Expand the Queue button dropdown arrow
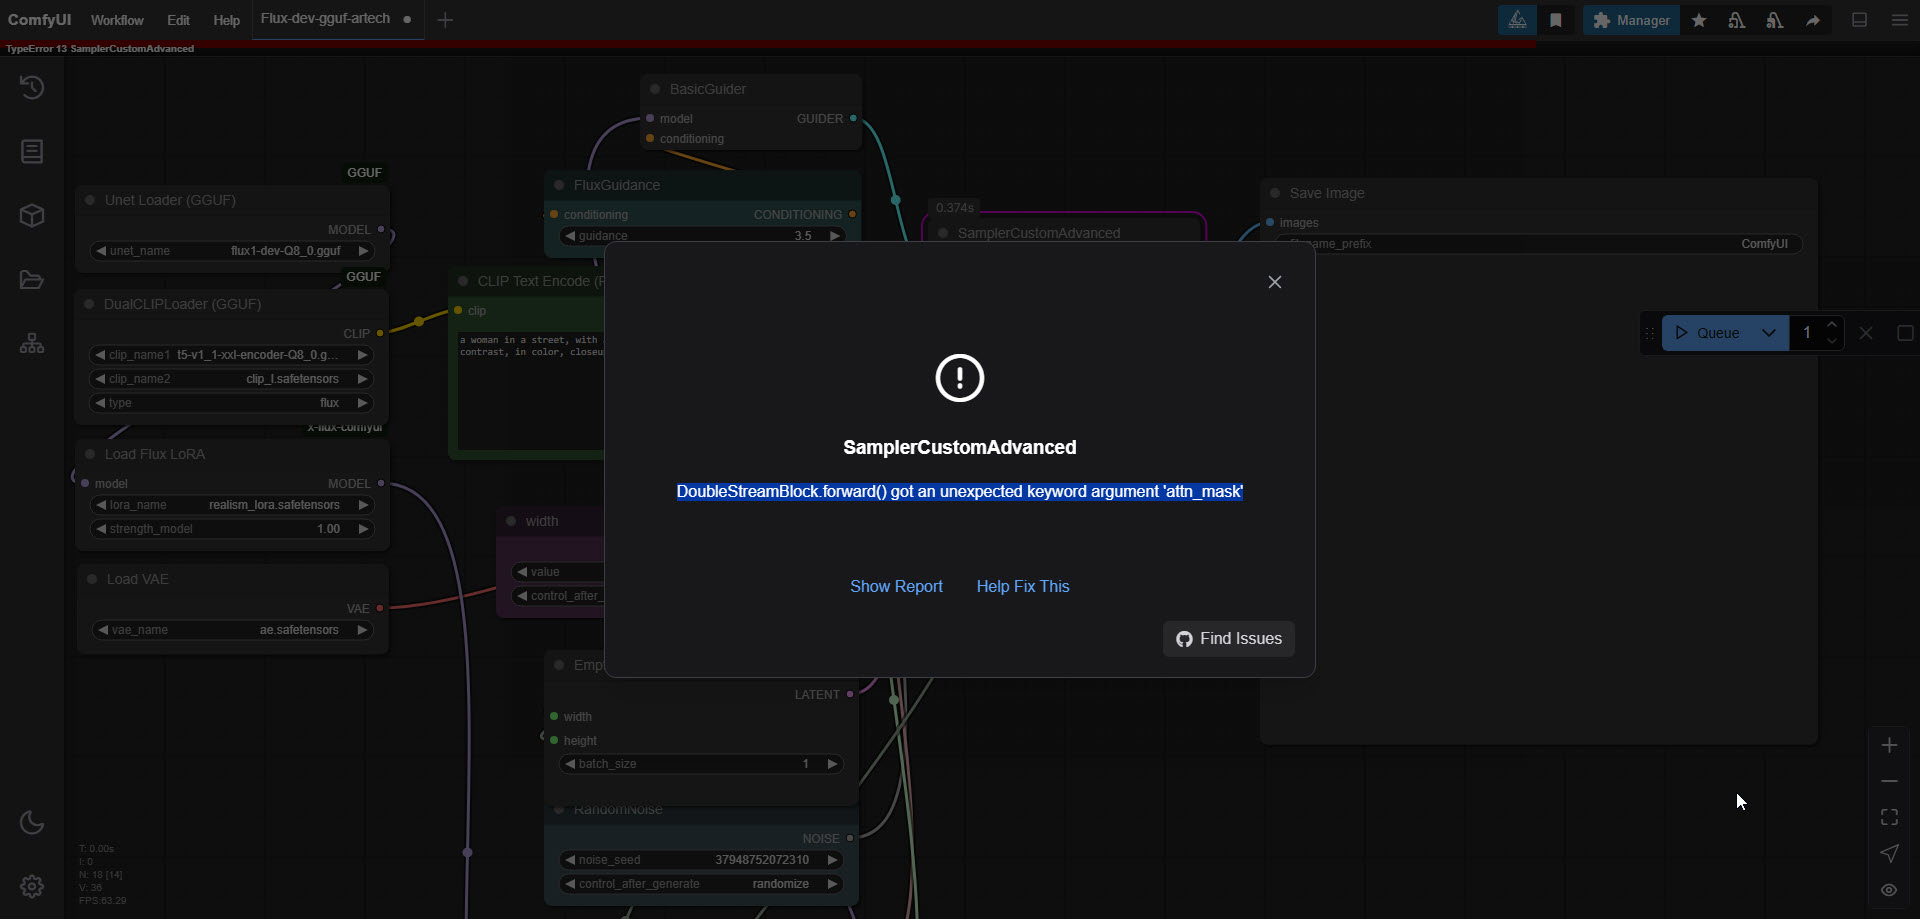 [x=1769, y=333]
